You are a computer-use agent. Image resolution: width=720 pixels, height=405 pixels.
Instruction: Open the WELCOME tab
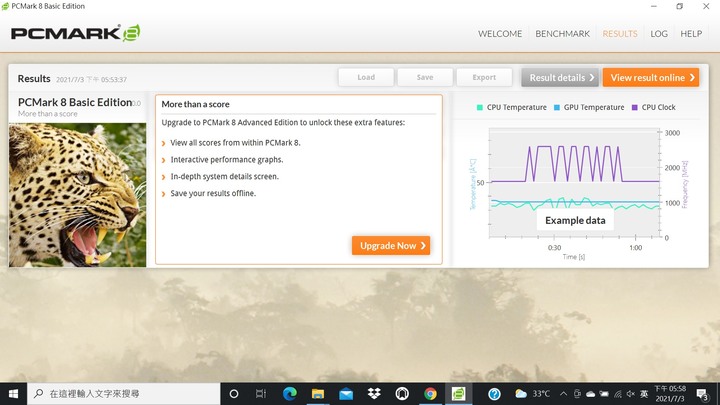[500, 34]
